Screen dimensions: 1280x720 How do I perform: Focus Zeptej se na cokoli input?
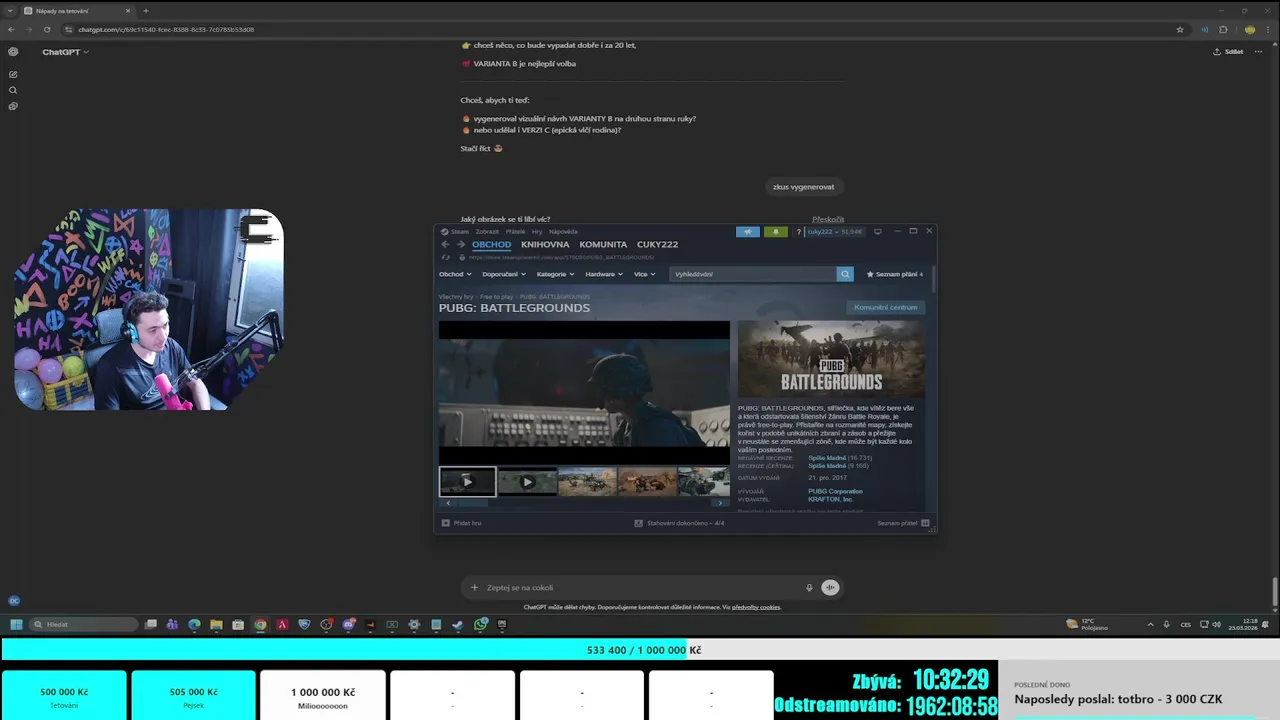(640, 588)
